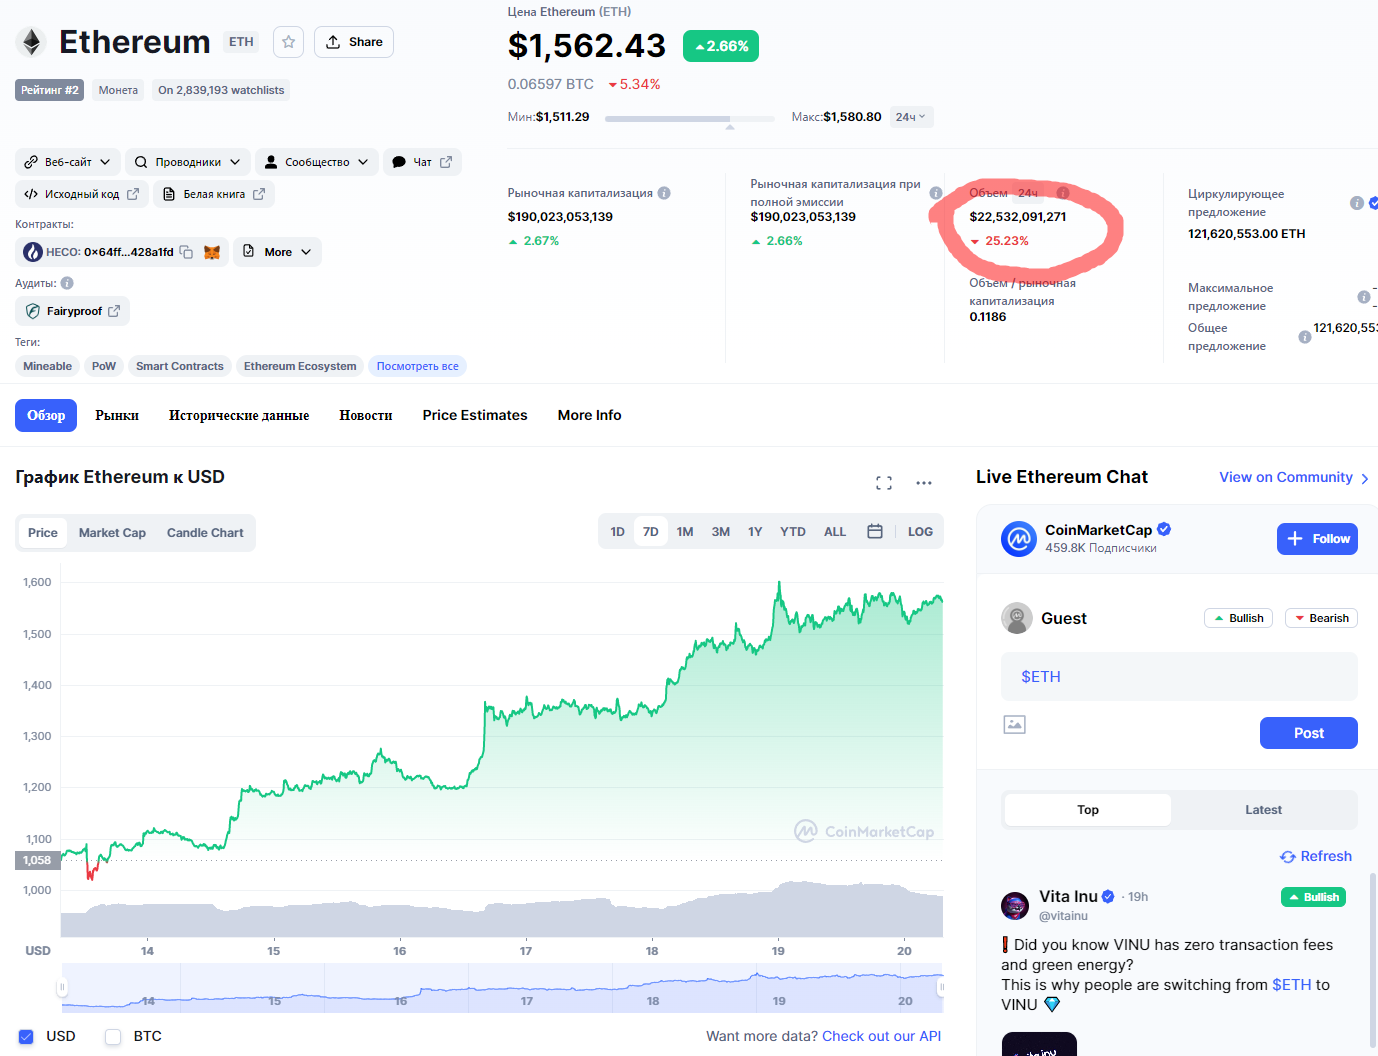
Task: Select the Candle Chart tab
Action: point(205,533)
